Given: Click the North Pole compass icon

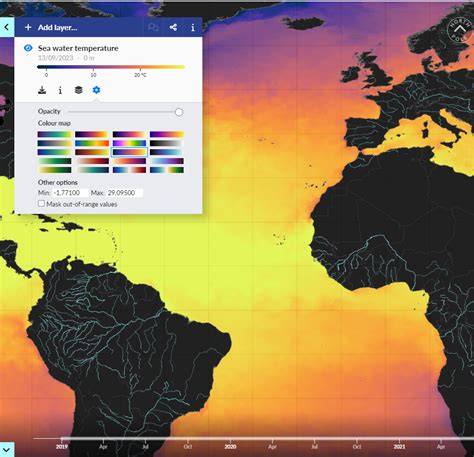Looking at the screenshot, I should [460, 30].
